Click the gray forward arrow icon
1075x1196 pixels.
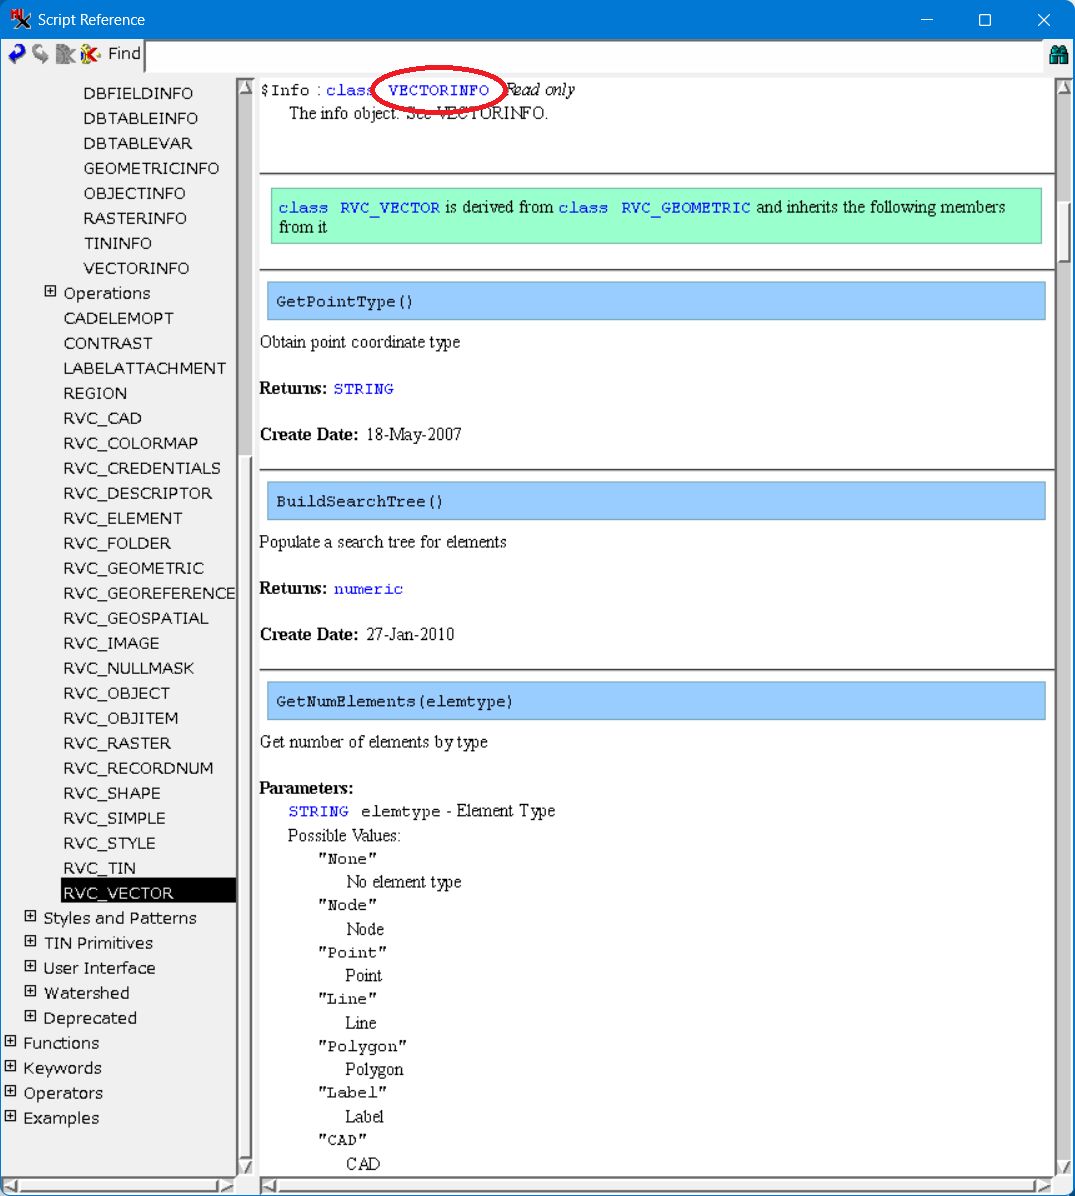tap(40, 54)
